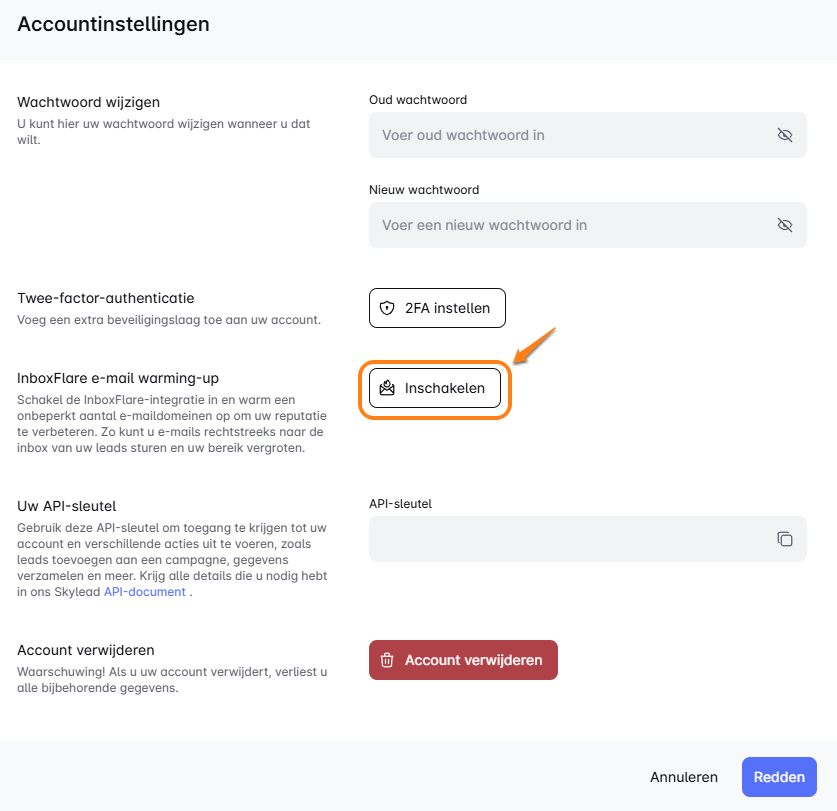Select the API-sleutel text field
Viewport: 837px width, 811px height.
pyautogui.click(x=570, y=539)
